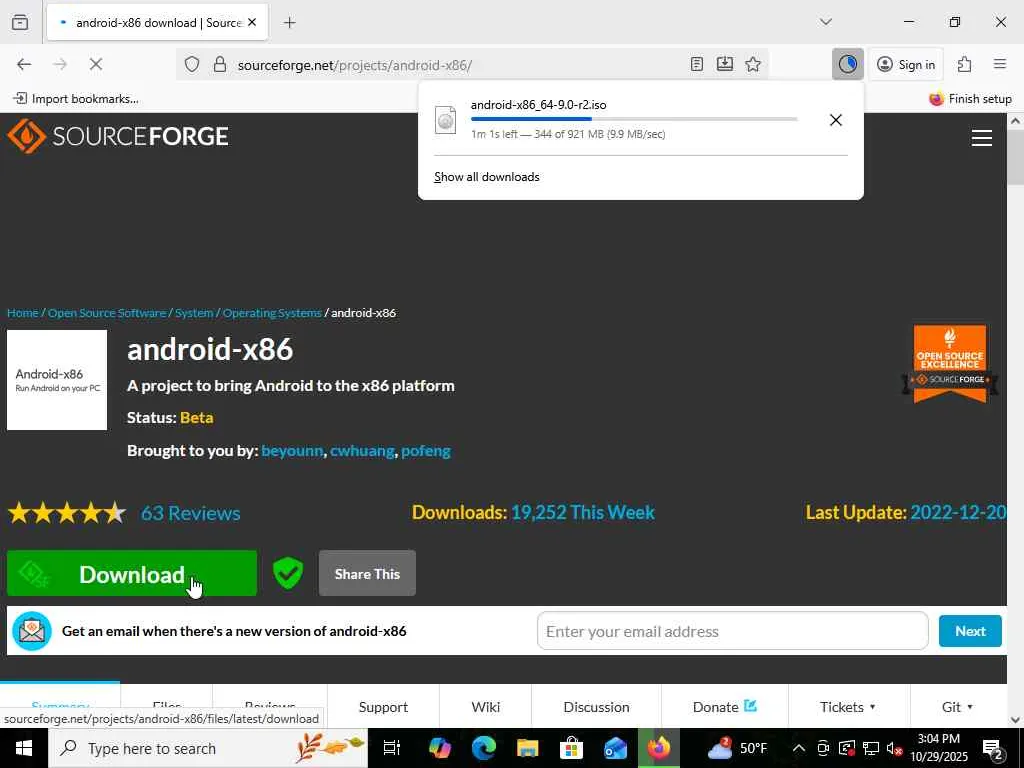This screenshot has height=768, width=1024.
Task: Click the SourceForge logo
Action: pyautogui.click(x=118, y=136)
